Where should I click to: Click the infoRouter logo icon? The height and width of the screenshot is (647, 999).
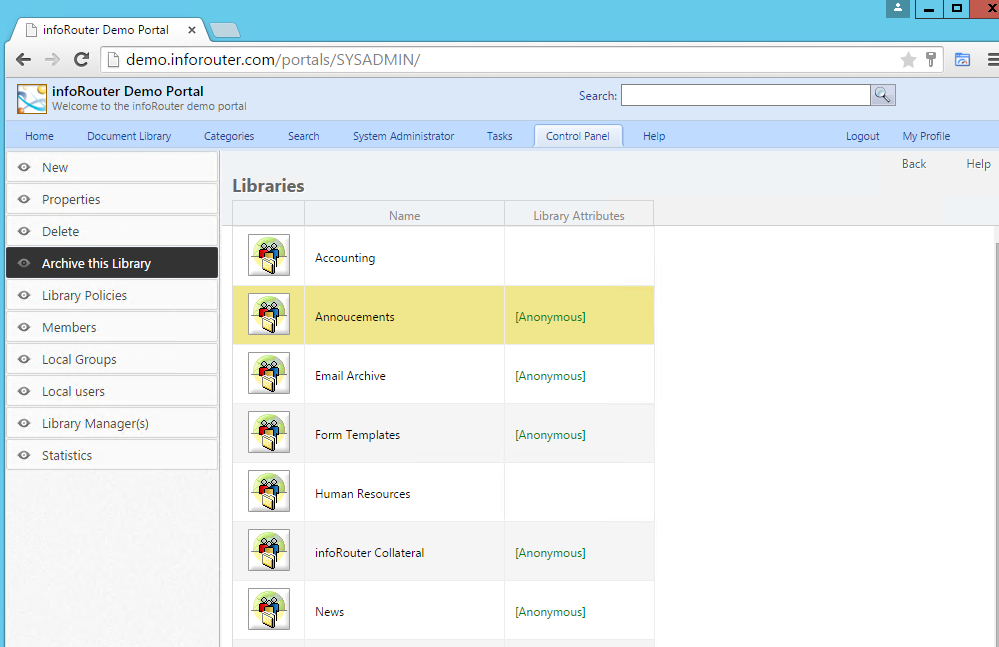pos(32,99)
